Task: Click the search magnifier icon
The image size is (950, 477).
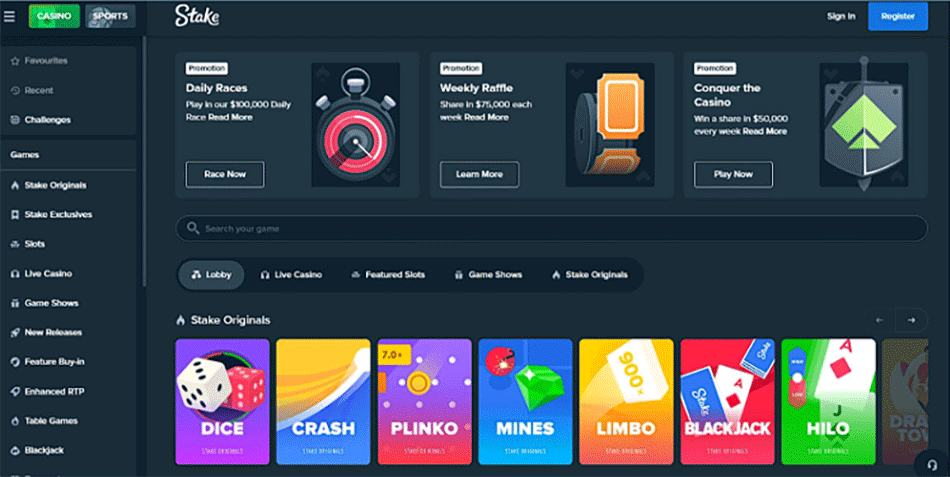Action: point(193,228)
